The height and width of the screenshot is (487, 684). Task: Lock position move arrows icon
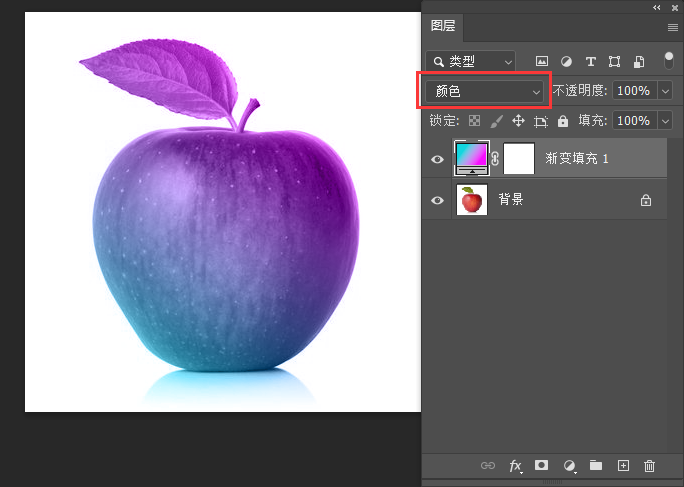pos(518,120)
